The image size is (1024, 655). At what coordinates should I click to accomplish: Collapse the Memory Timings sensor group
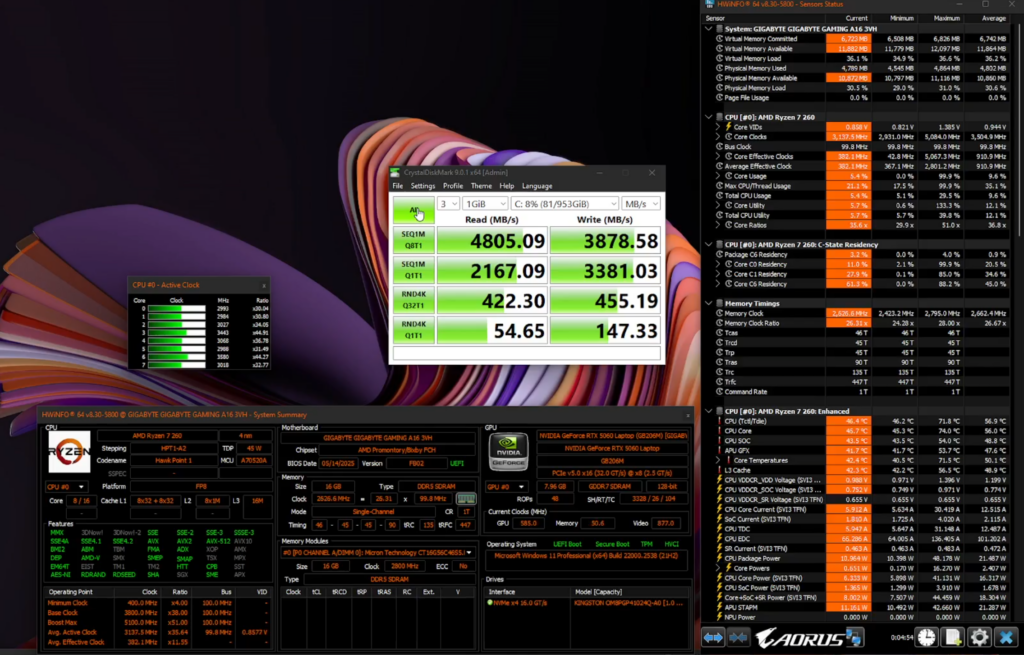[709, 303]
